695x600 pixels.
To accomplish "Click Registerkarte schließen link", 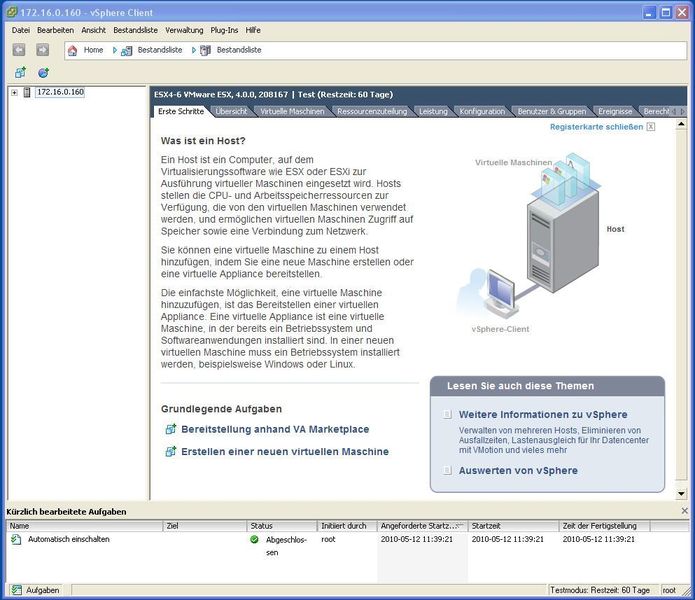I will [x=597, y=127].
